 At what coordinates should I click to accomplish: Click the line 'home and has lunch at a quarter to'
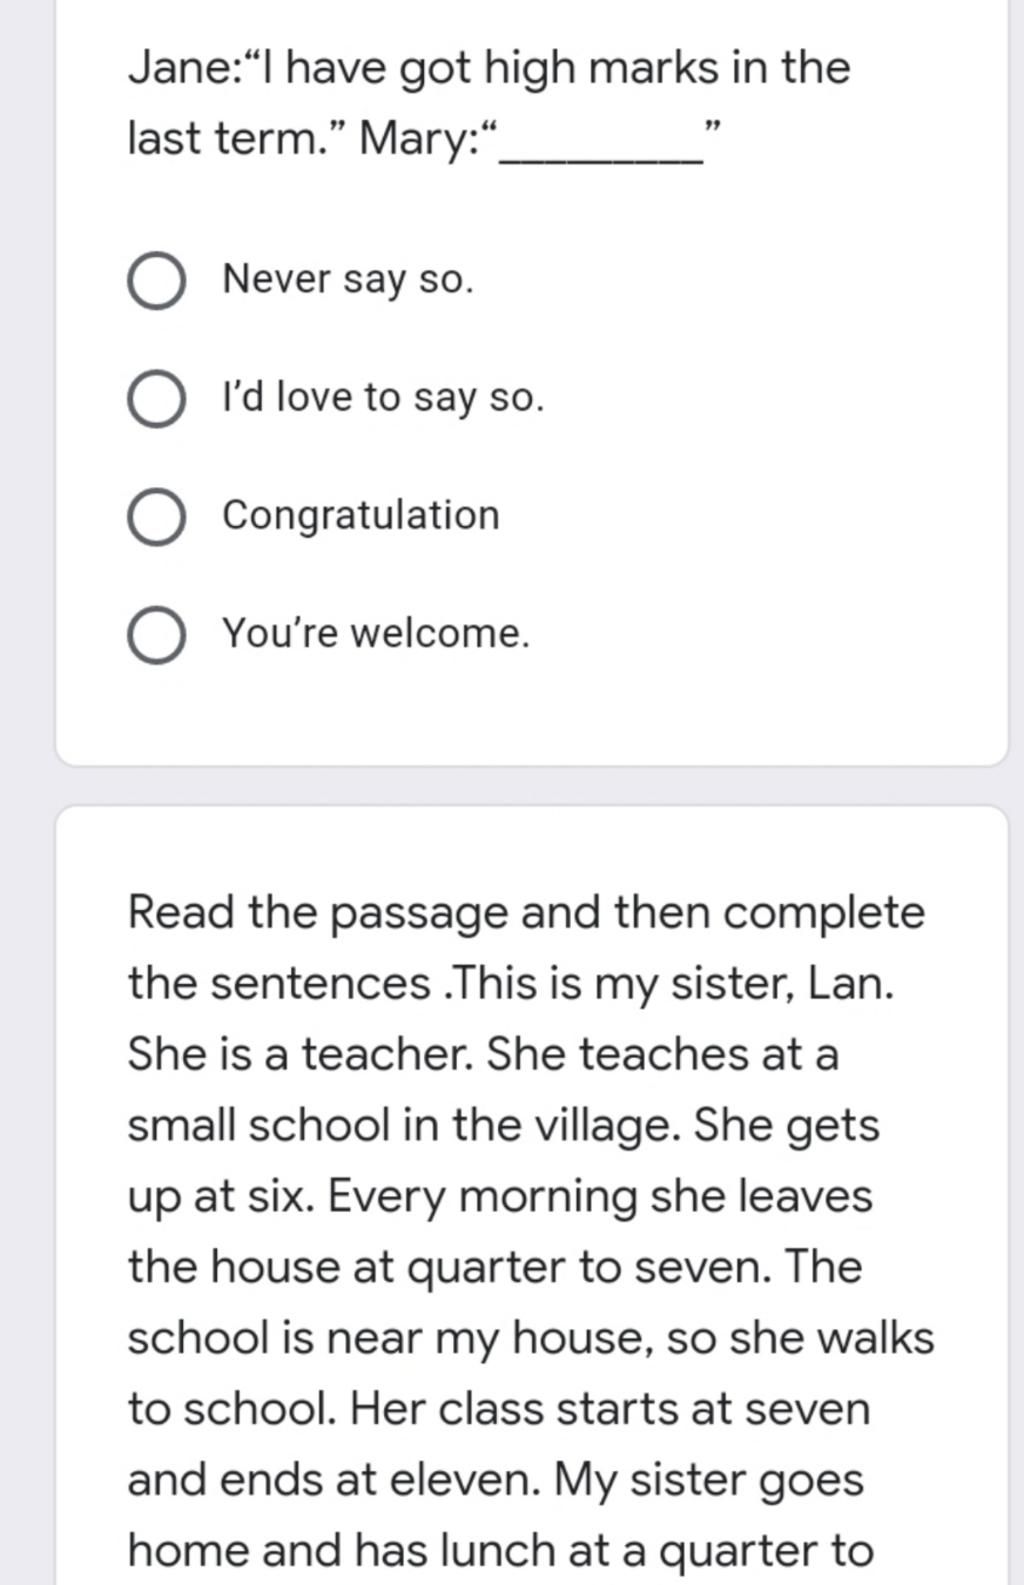point(501,1552)
